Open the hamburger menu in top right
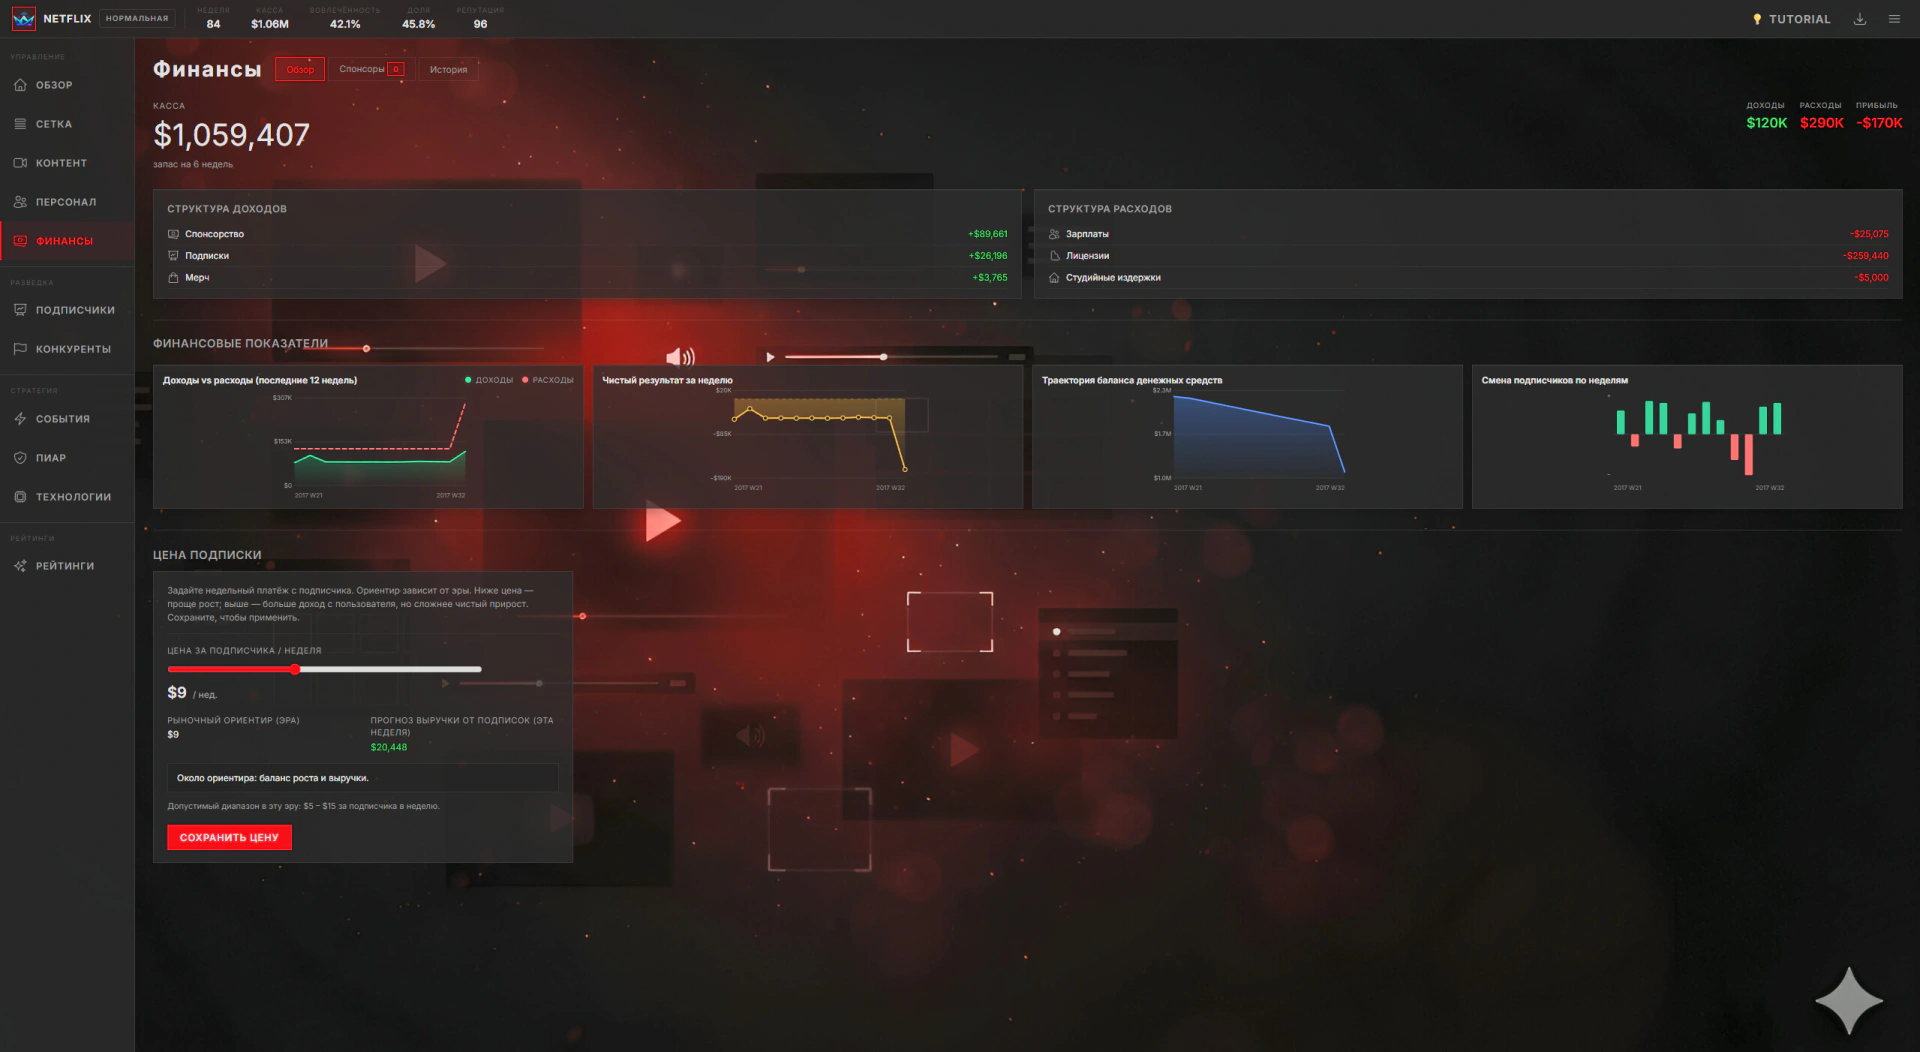The width and height of the screenshot is (1920, 1052). [1894, 19]
